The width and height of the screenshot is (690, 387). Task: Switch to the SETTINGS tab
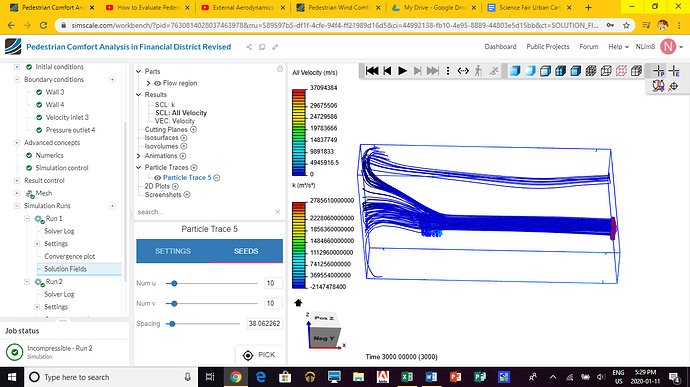point(172,251)
